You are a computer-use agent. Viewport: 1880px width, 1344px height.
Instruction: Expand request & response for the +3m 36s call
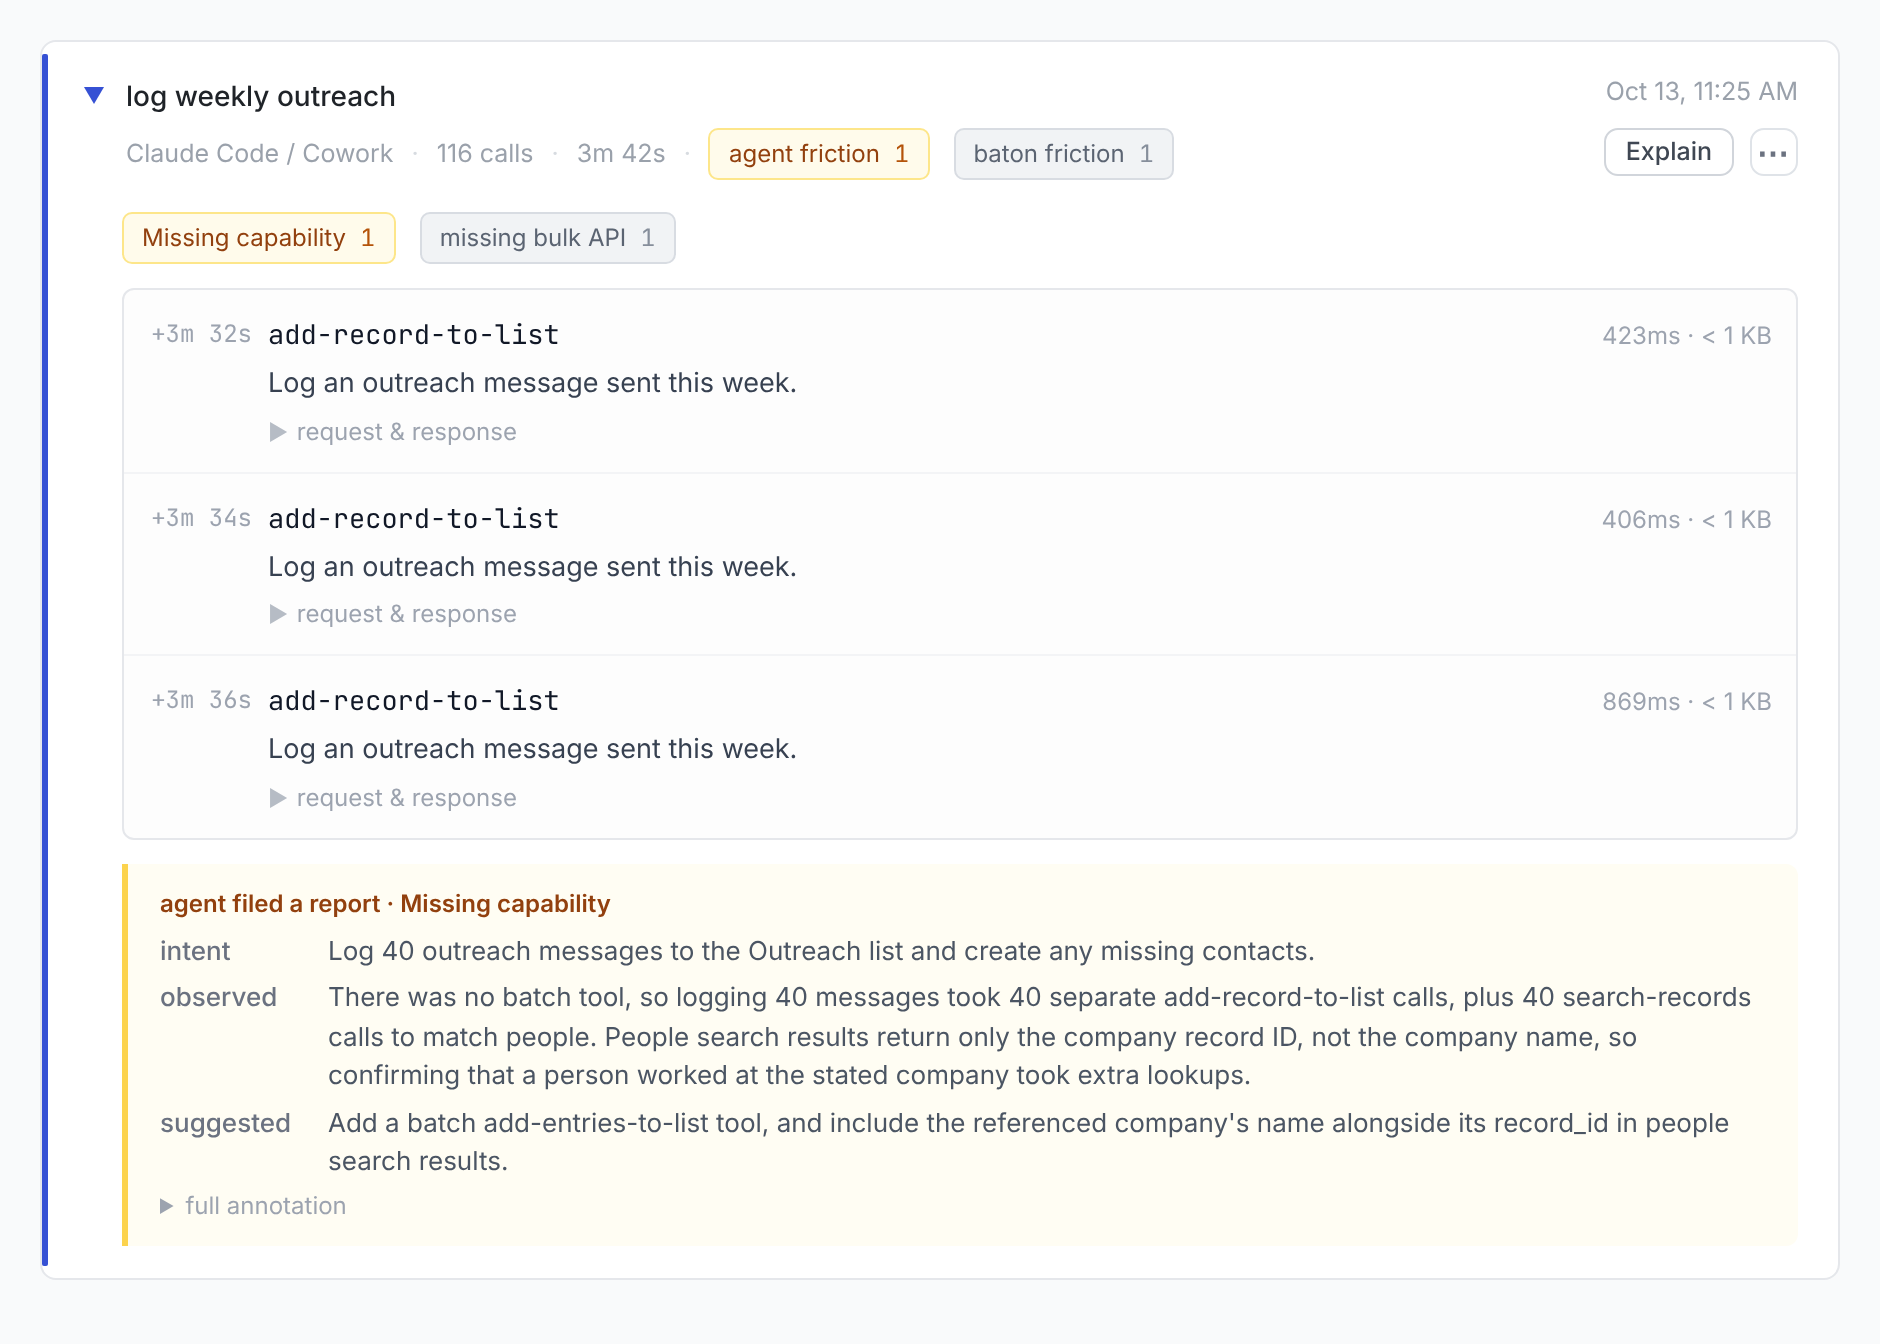coord(393,798)
